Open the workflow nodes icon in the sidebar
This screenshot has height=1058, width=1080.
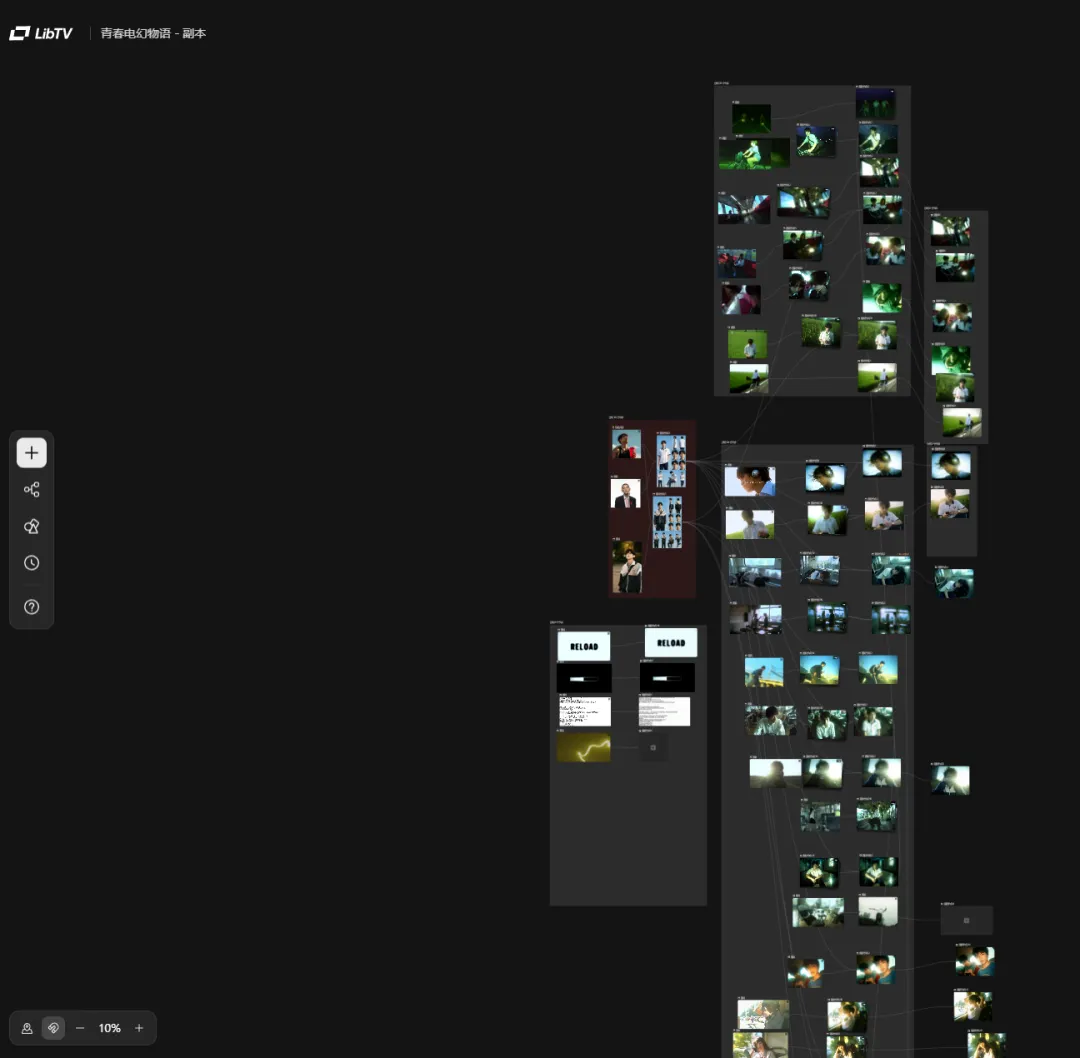click(32, 490)
